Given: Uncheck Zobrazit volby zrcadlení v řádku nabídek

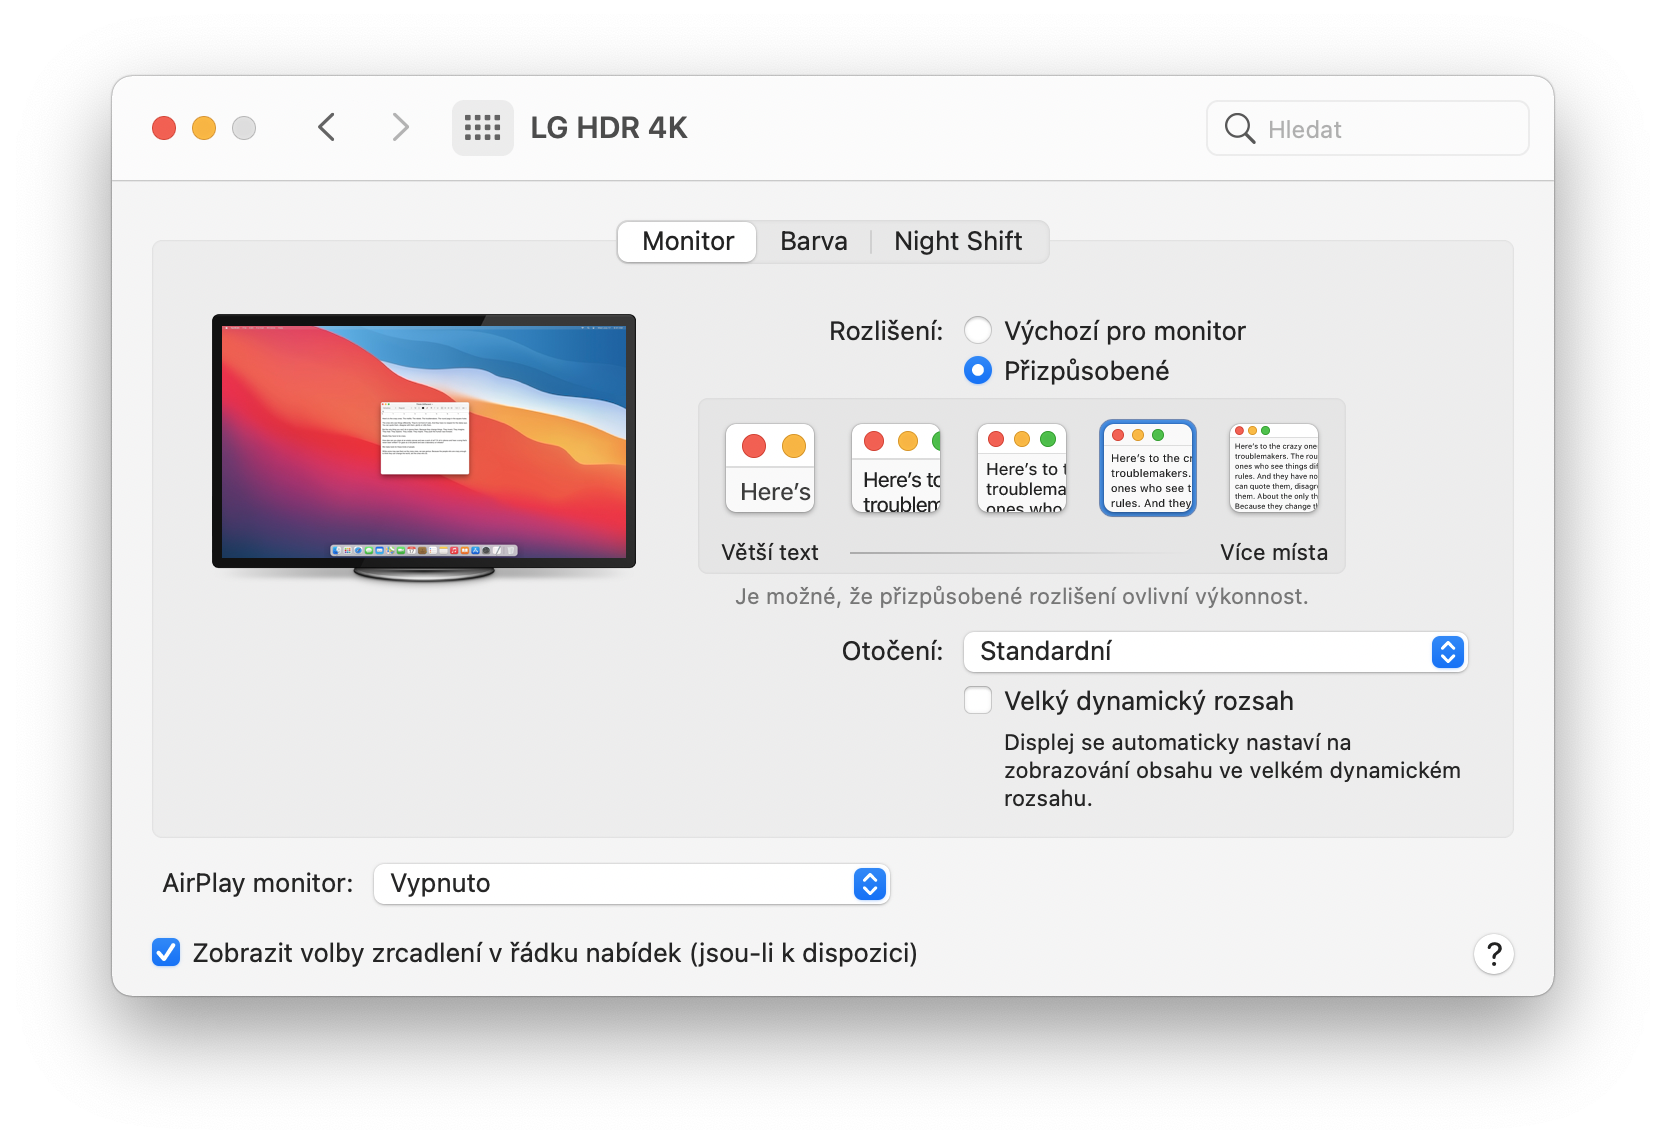Looking at the screenshot, I should click(166, 952).
